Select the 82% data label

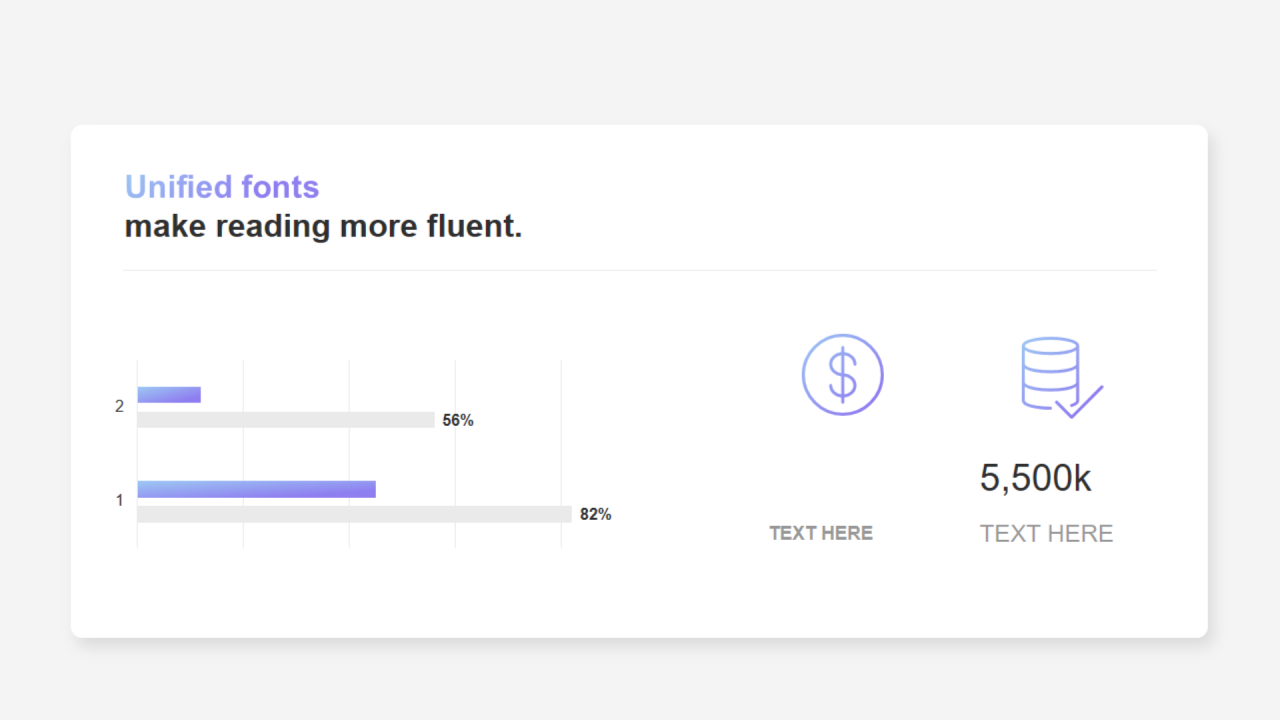(595, 515)
